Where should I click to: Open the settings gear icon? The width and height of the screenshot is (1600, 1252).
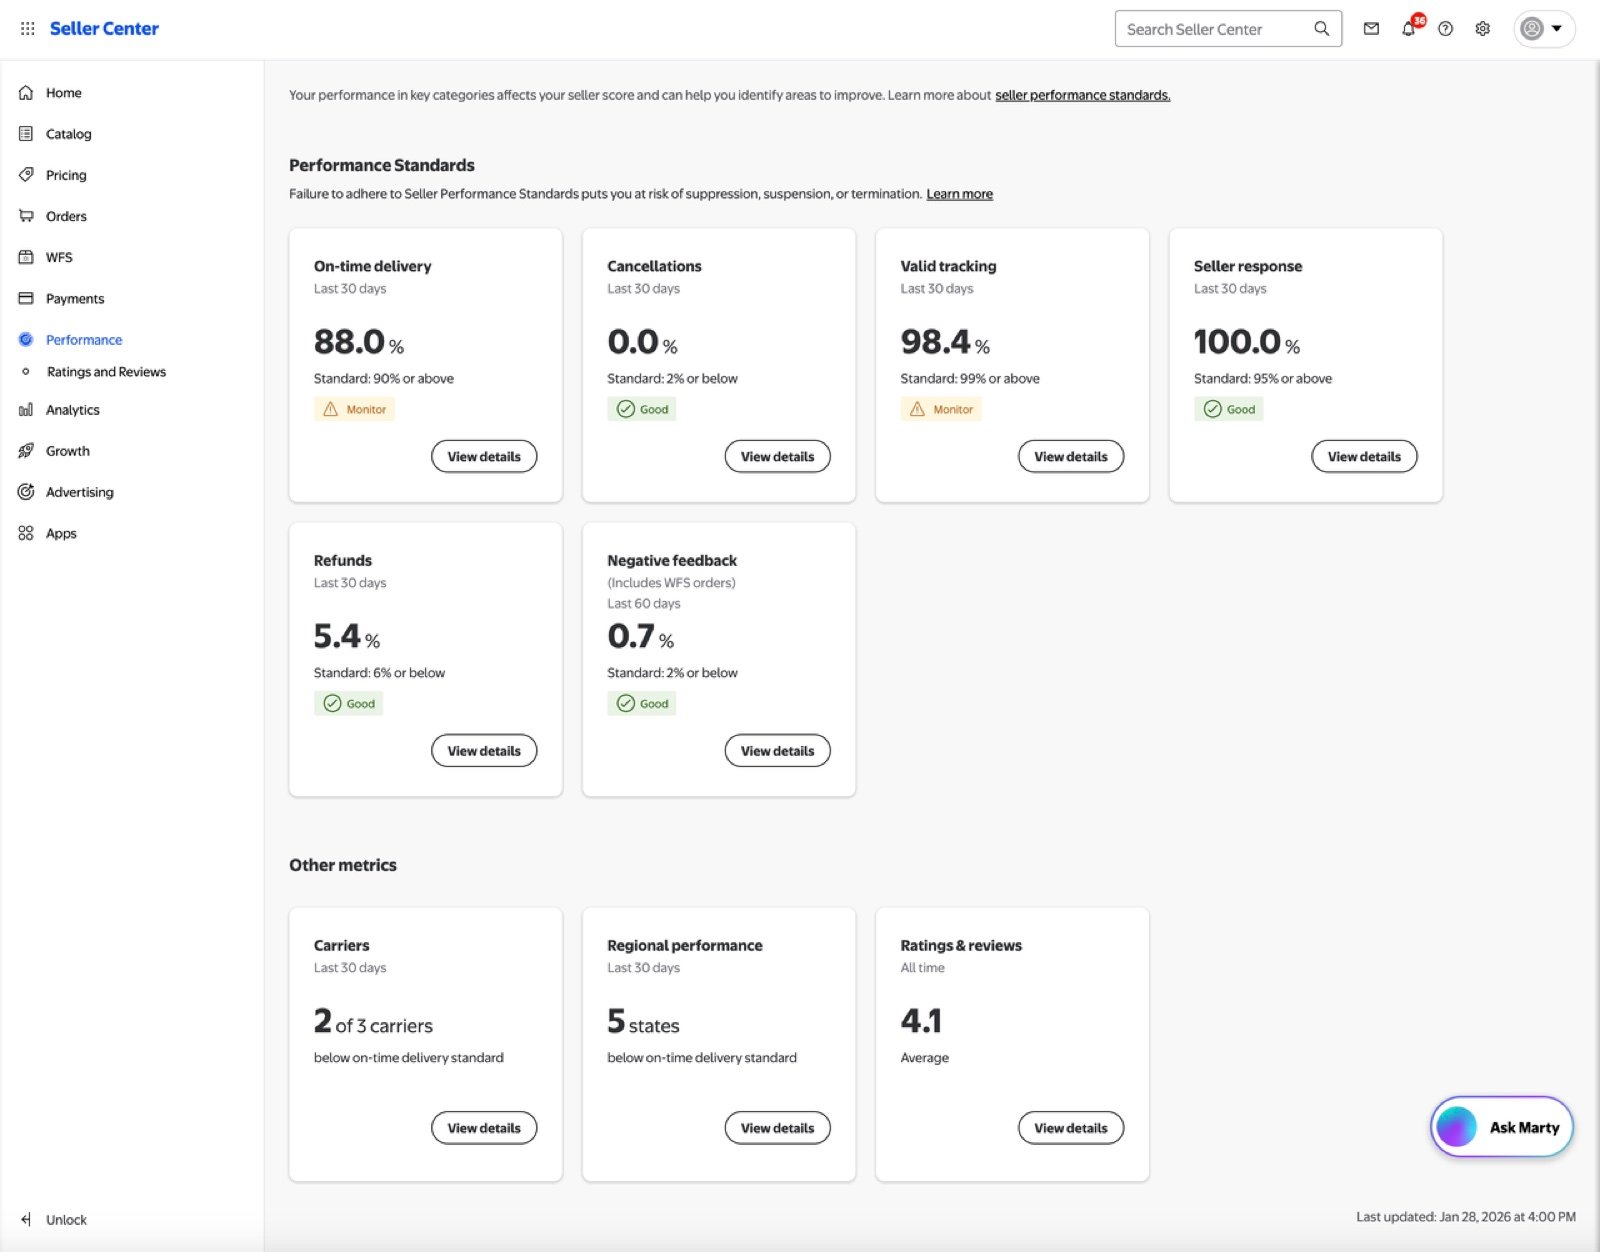coord(1483,29)
